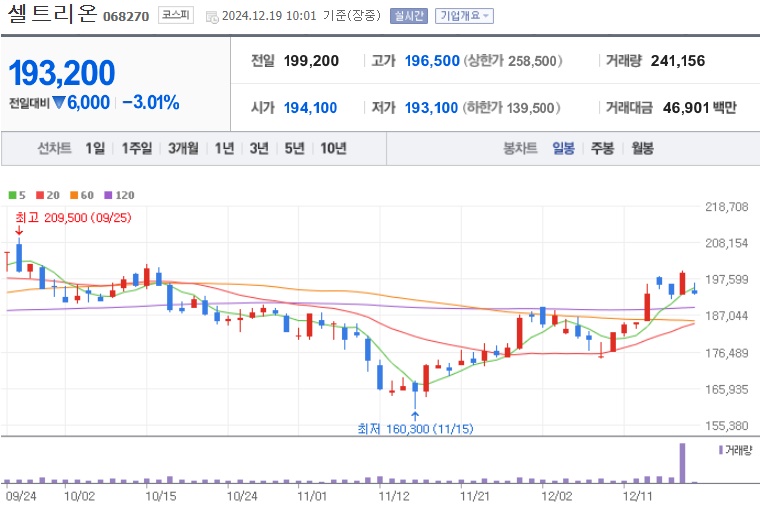760x510 pixels.
Task: Click the 208,154 price axis label
Action: point(727,243)
